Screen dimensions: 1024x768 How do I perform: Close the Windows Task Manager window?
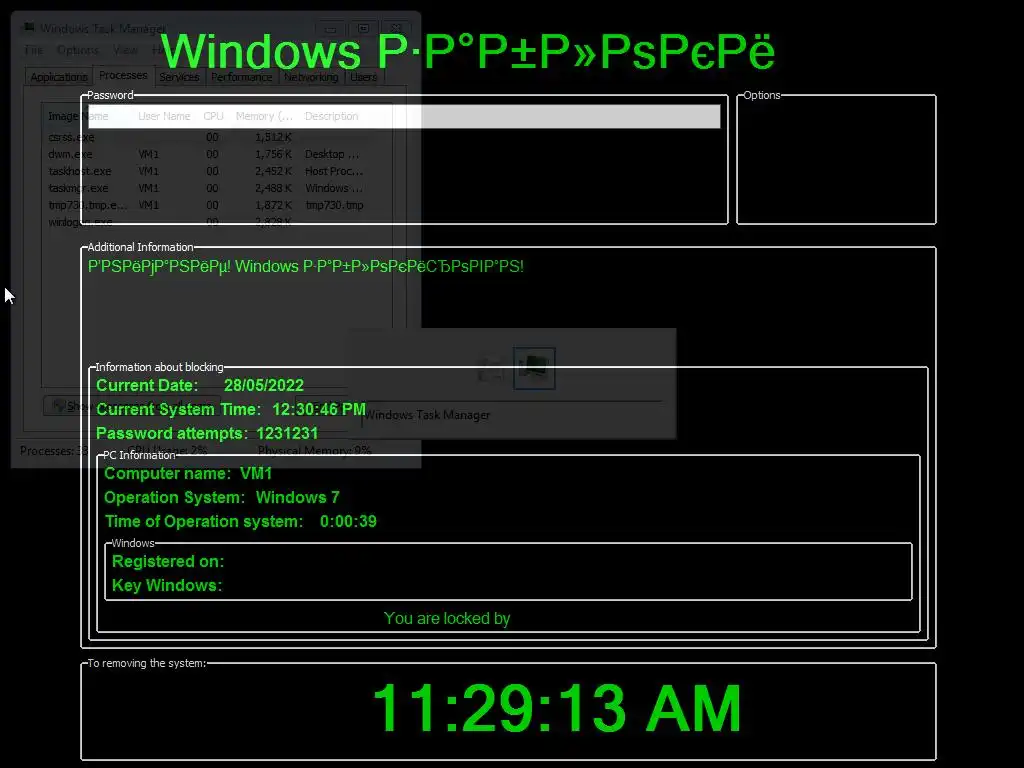[x=396, y=29]
